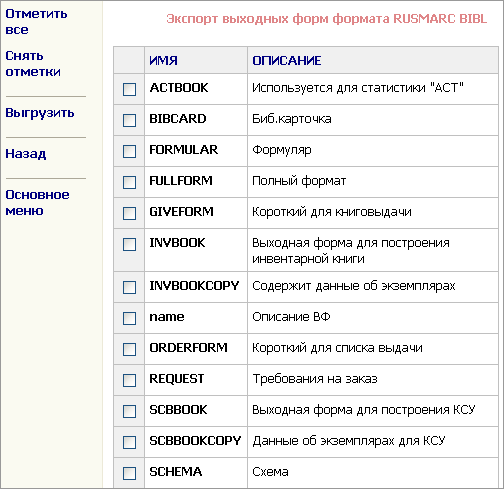The width and height of the screenshot is (504, 489).
Task: Enable the FULLFORM checkbox
Action: click(x=129, y=182)
